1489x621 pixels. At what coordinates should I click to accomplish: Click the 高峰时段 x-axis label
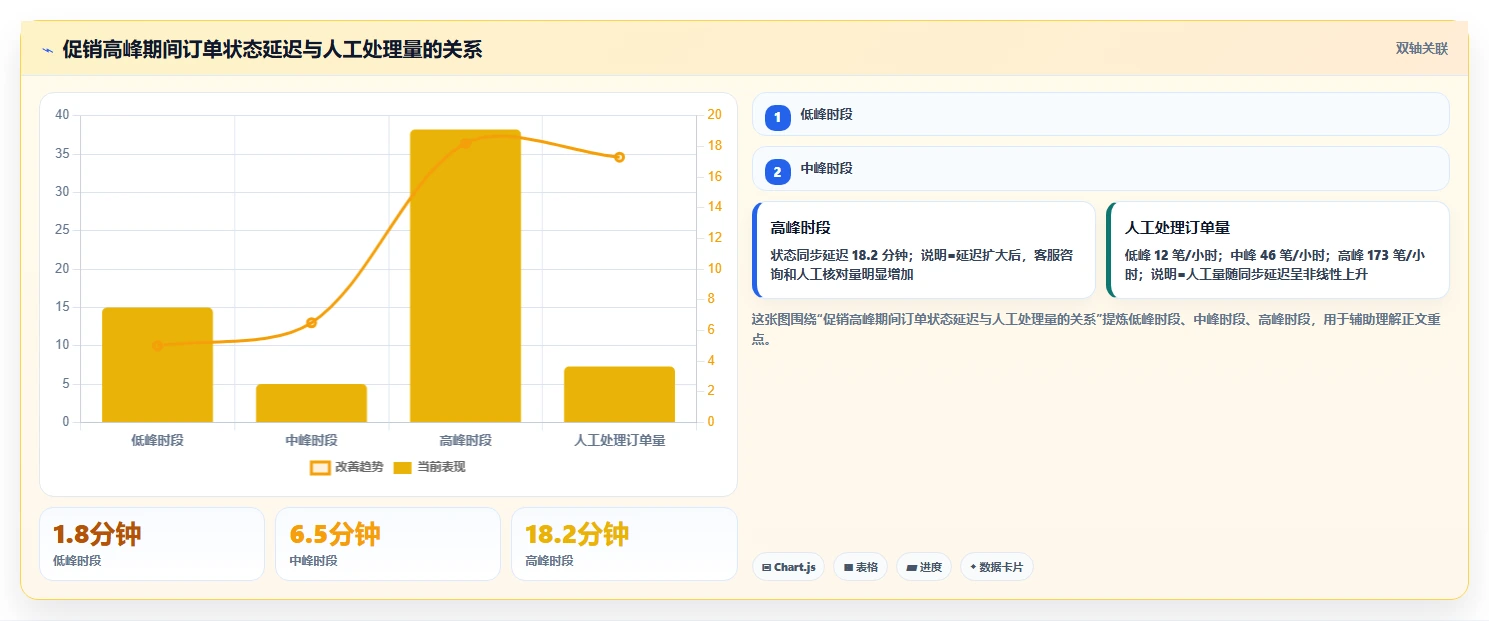click(x=465, y=440)
